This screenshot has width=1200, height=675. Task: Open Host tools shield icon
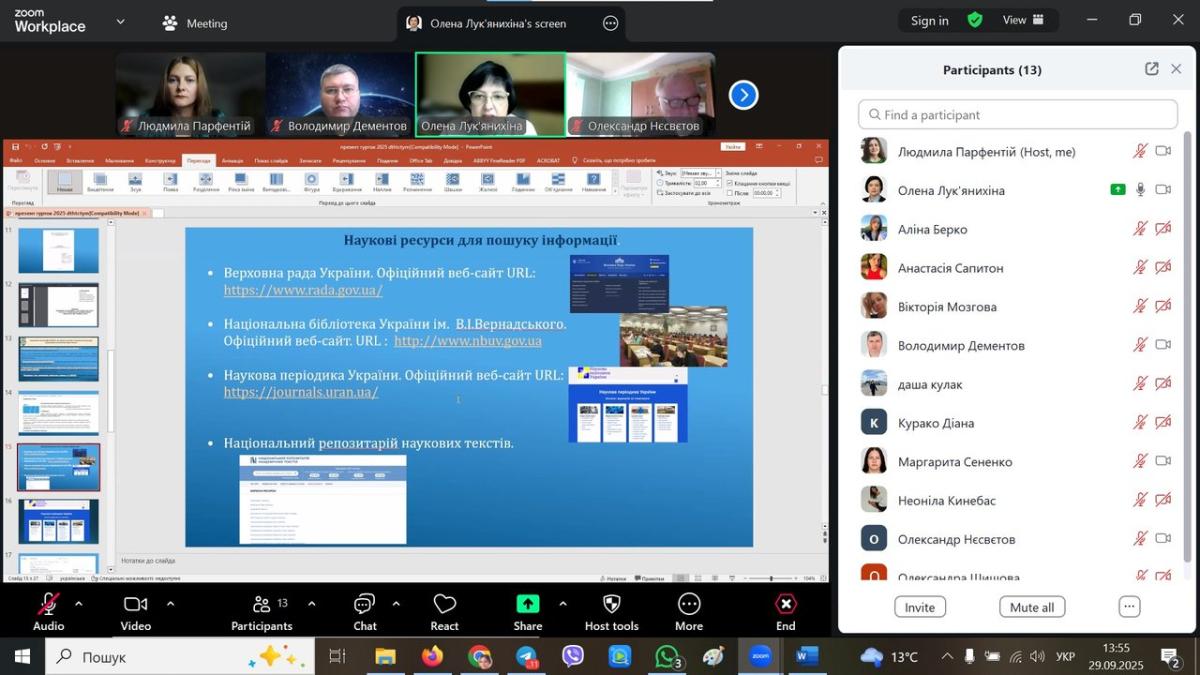coord(611,604)
